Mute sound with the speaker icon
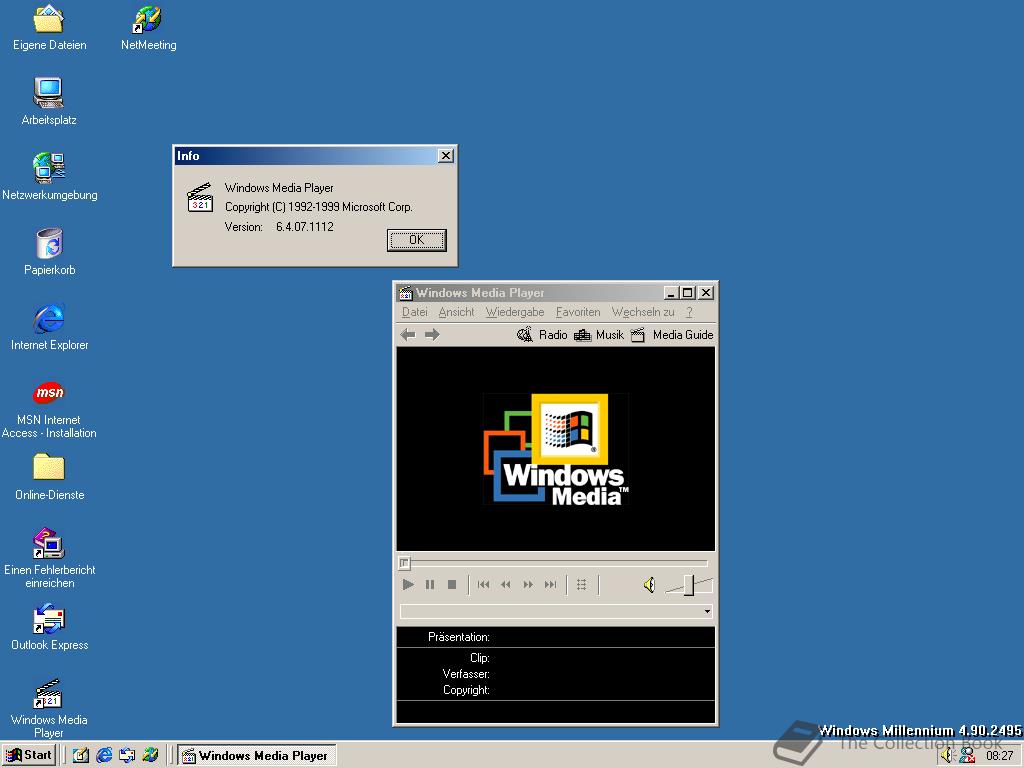The width and height of the screenshot is (1024, 768). point(649,584)
